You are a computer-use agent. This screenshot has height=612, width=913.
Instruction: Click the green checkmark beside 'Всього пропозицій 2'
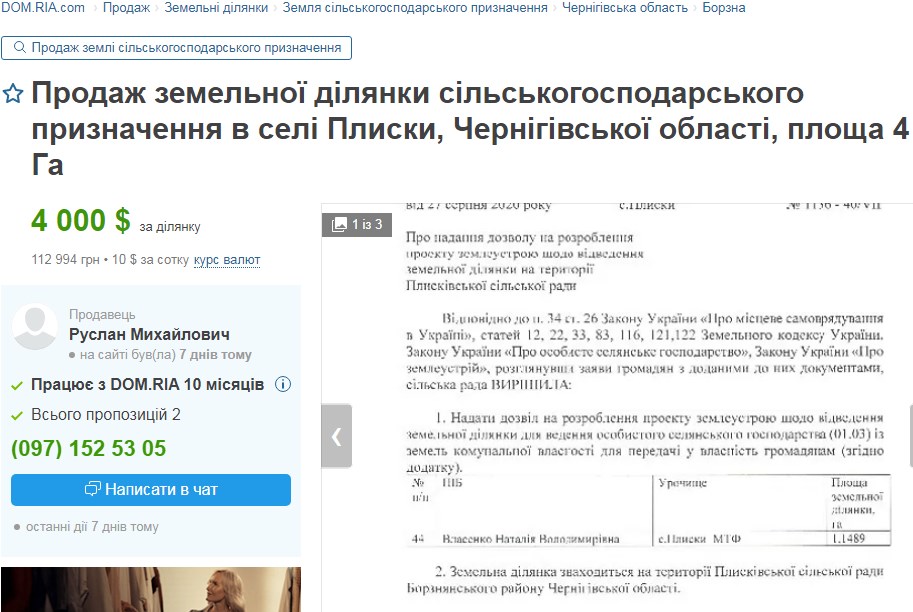pos(16,415)
